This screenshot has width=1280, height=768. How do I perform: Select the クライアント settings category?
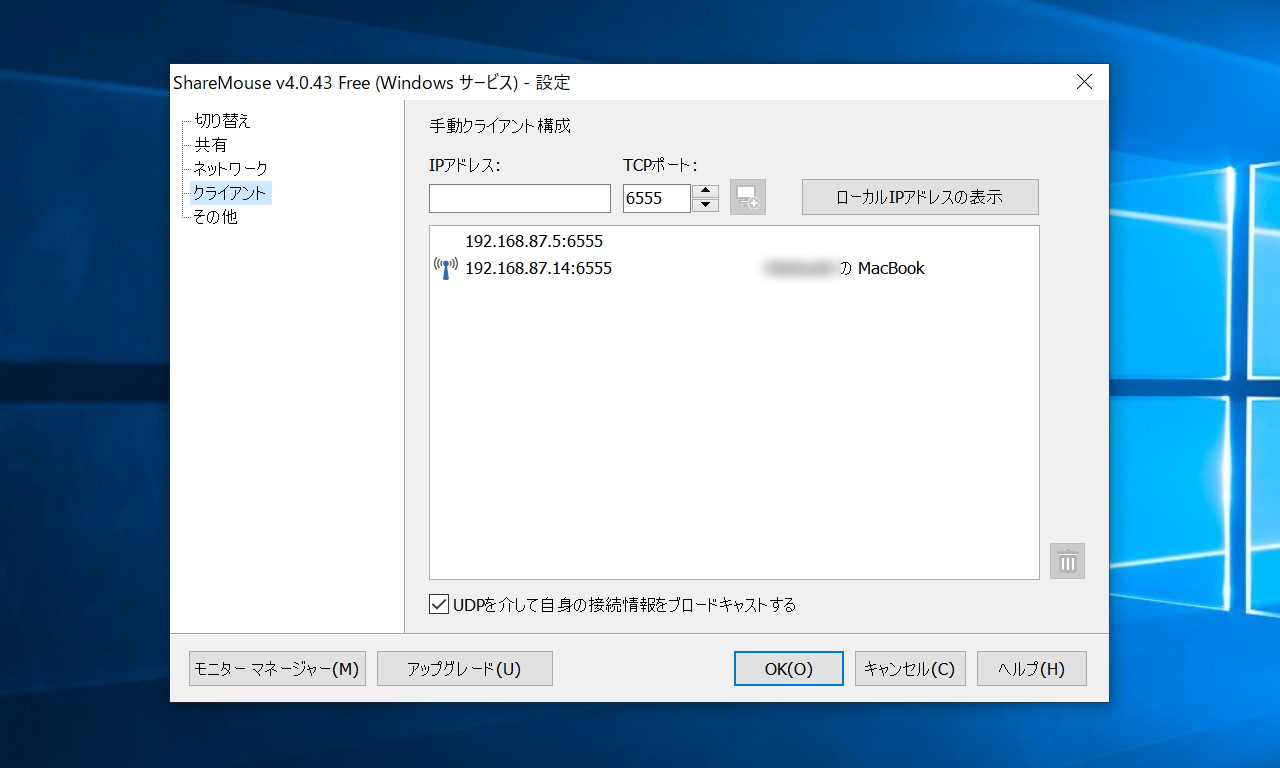[232, 193]
